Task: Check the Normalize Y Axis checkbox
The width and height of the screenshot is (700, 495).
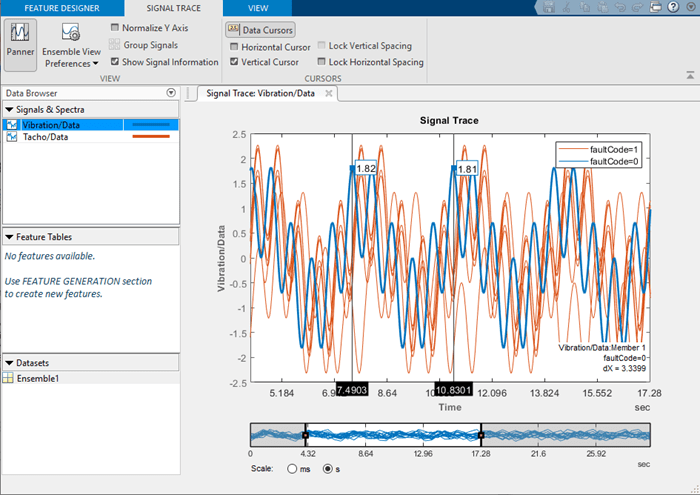Action: [116, 28]
